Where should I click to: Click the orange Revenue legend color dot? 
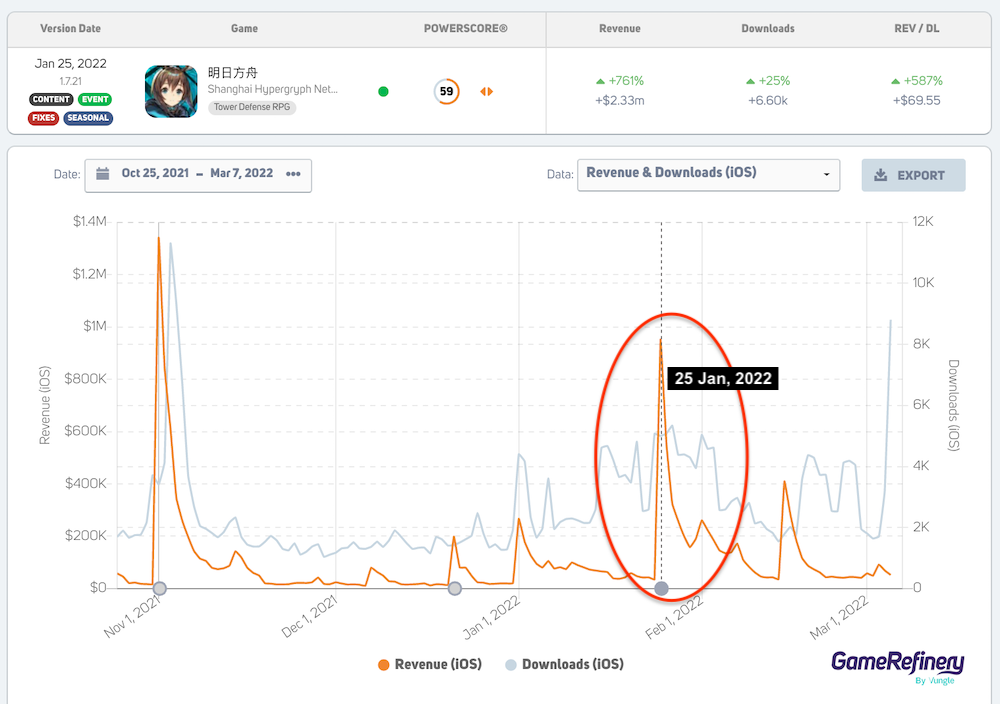pos(383,665)
